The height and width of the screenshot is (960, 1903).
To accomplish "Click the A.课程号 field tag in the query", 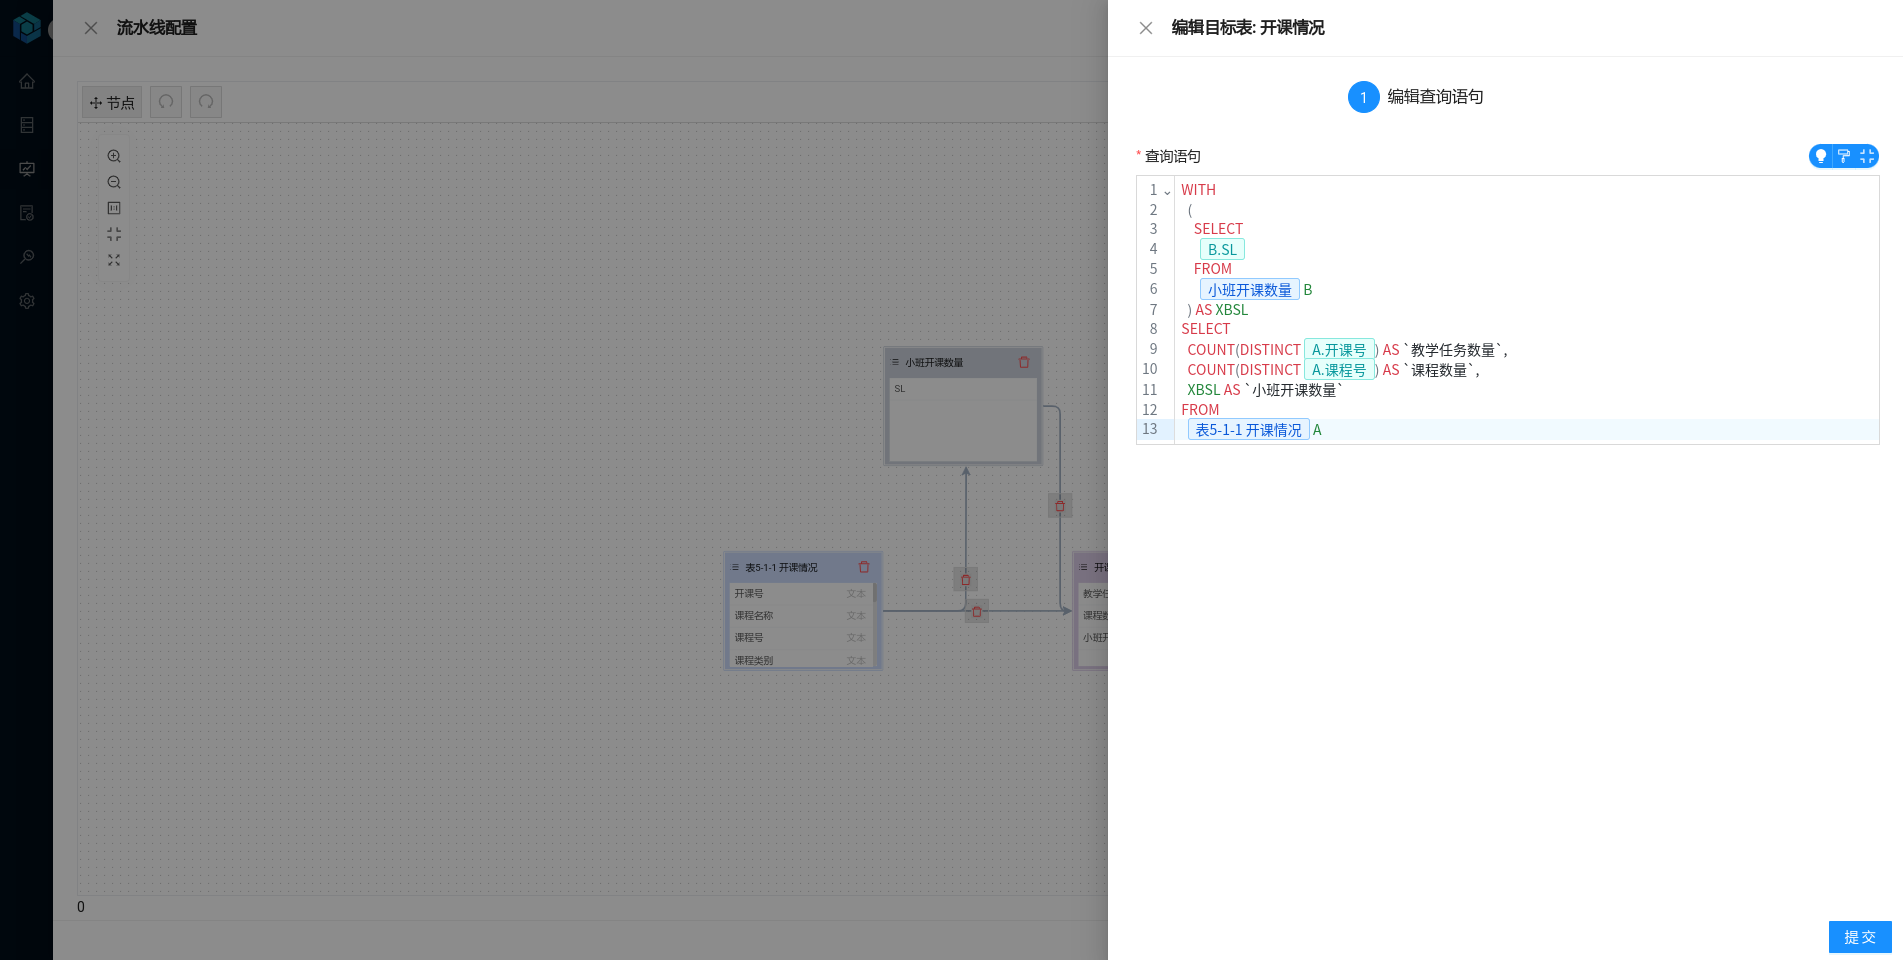I will 1339,369.
